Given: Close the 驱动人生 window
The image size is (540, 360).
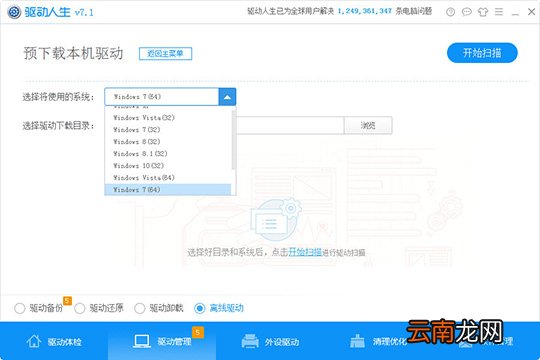Looking at the screenshot, I should pos(531,12).
